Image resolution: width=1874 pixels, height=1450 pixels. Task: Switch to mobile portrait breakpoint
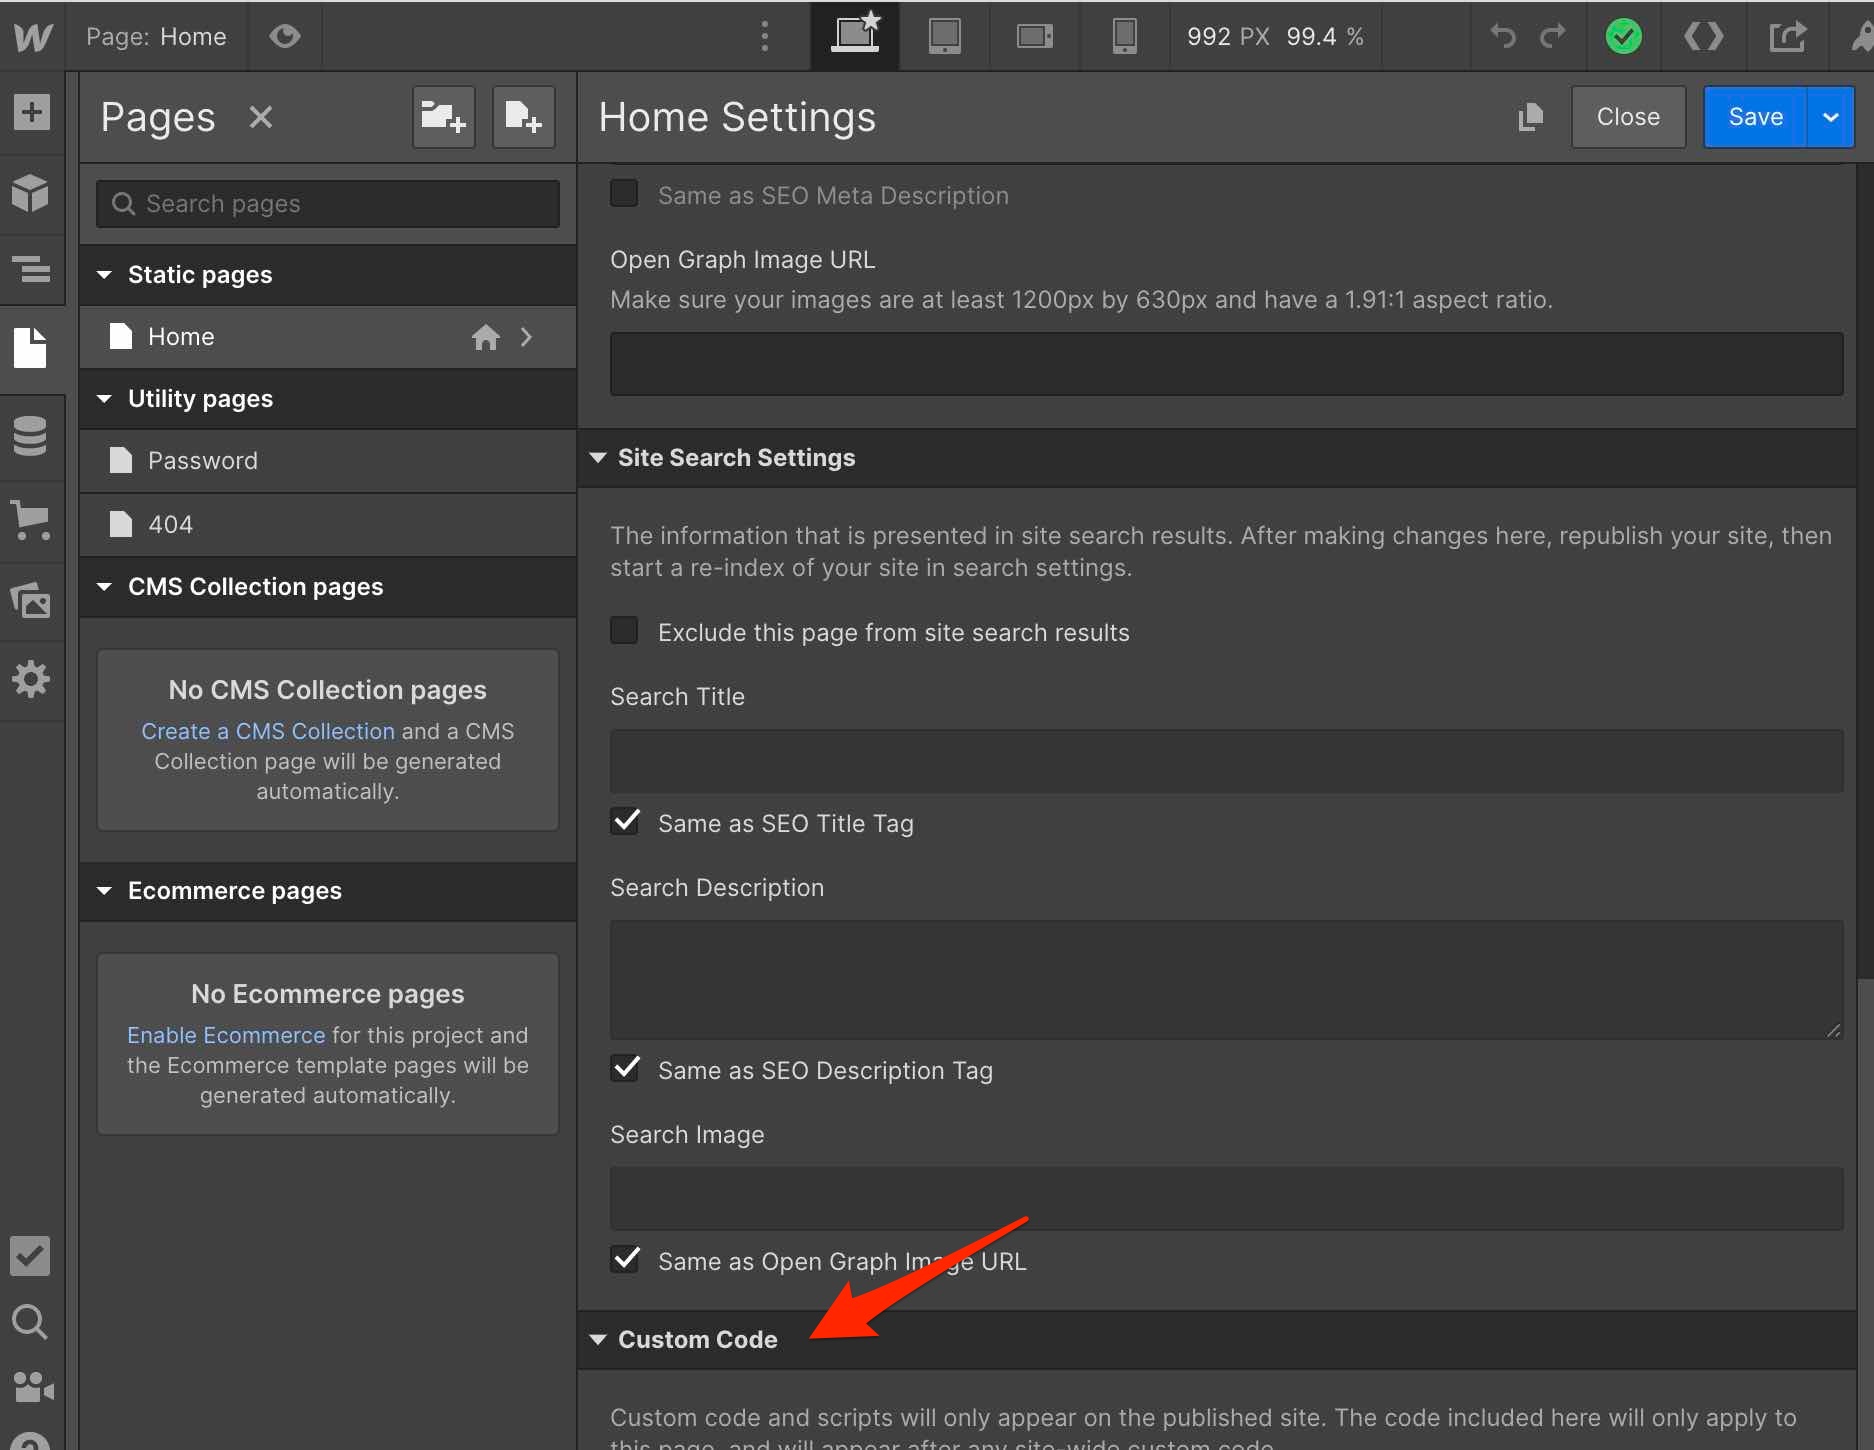coord(1124,36)
